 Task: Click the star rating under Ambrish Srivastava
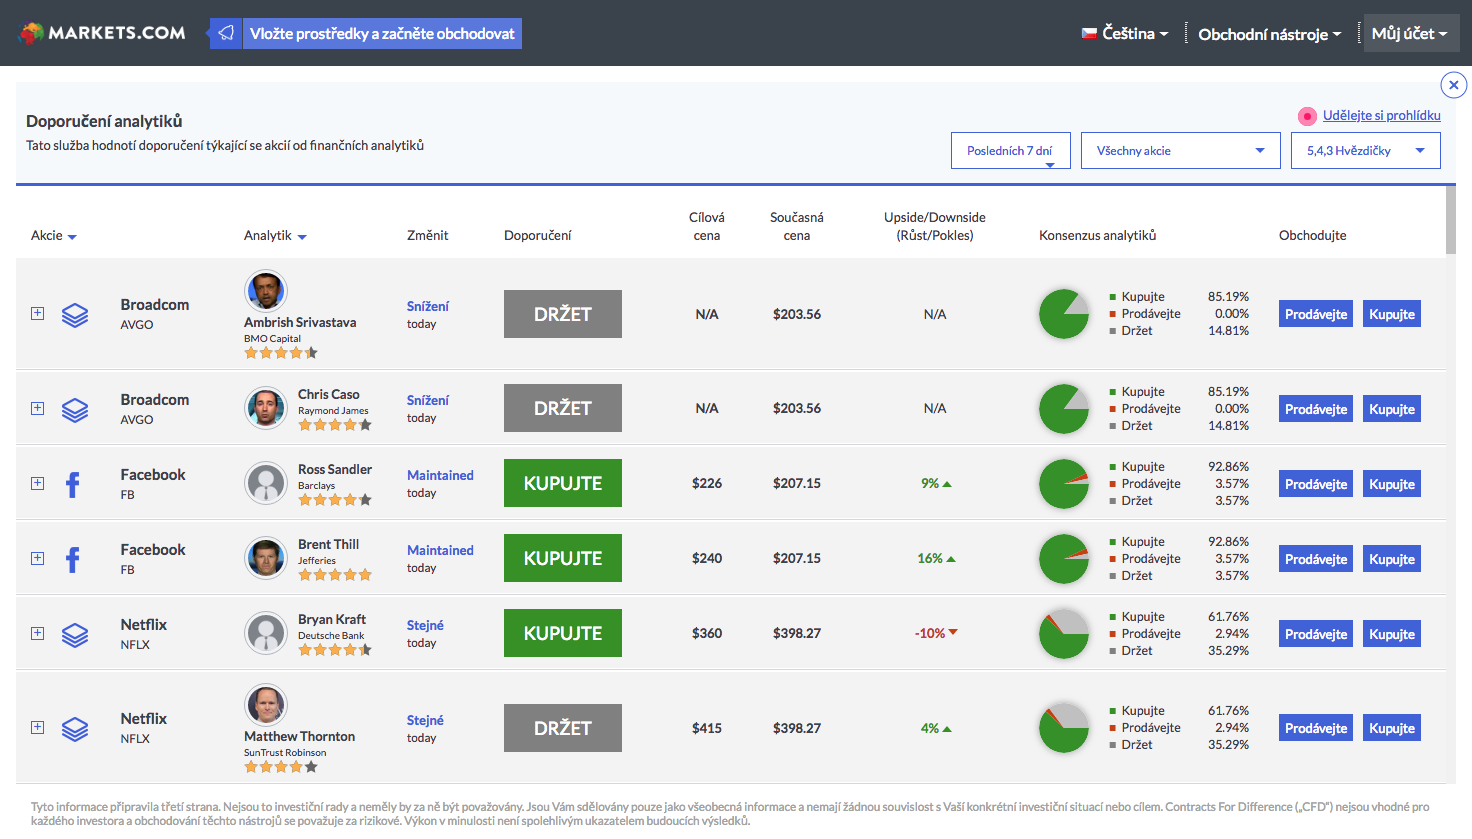(281, 353)
